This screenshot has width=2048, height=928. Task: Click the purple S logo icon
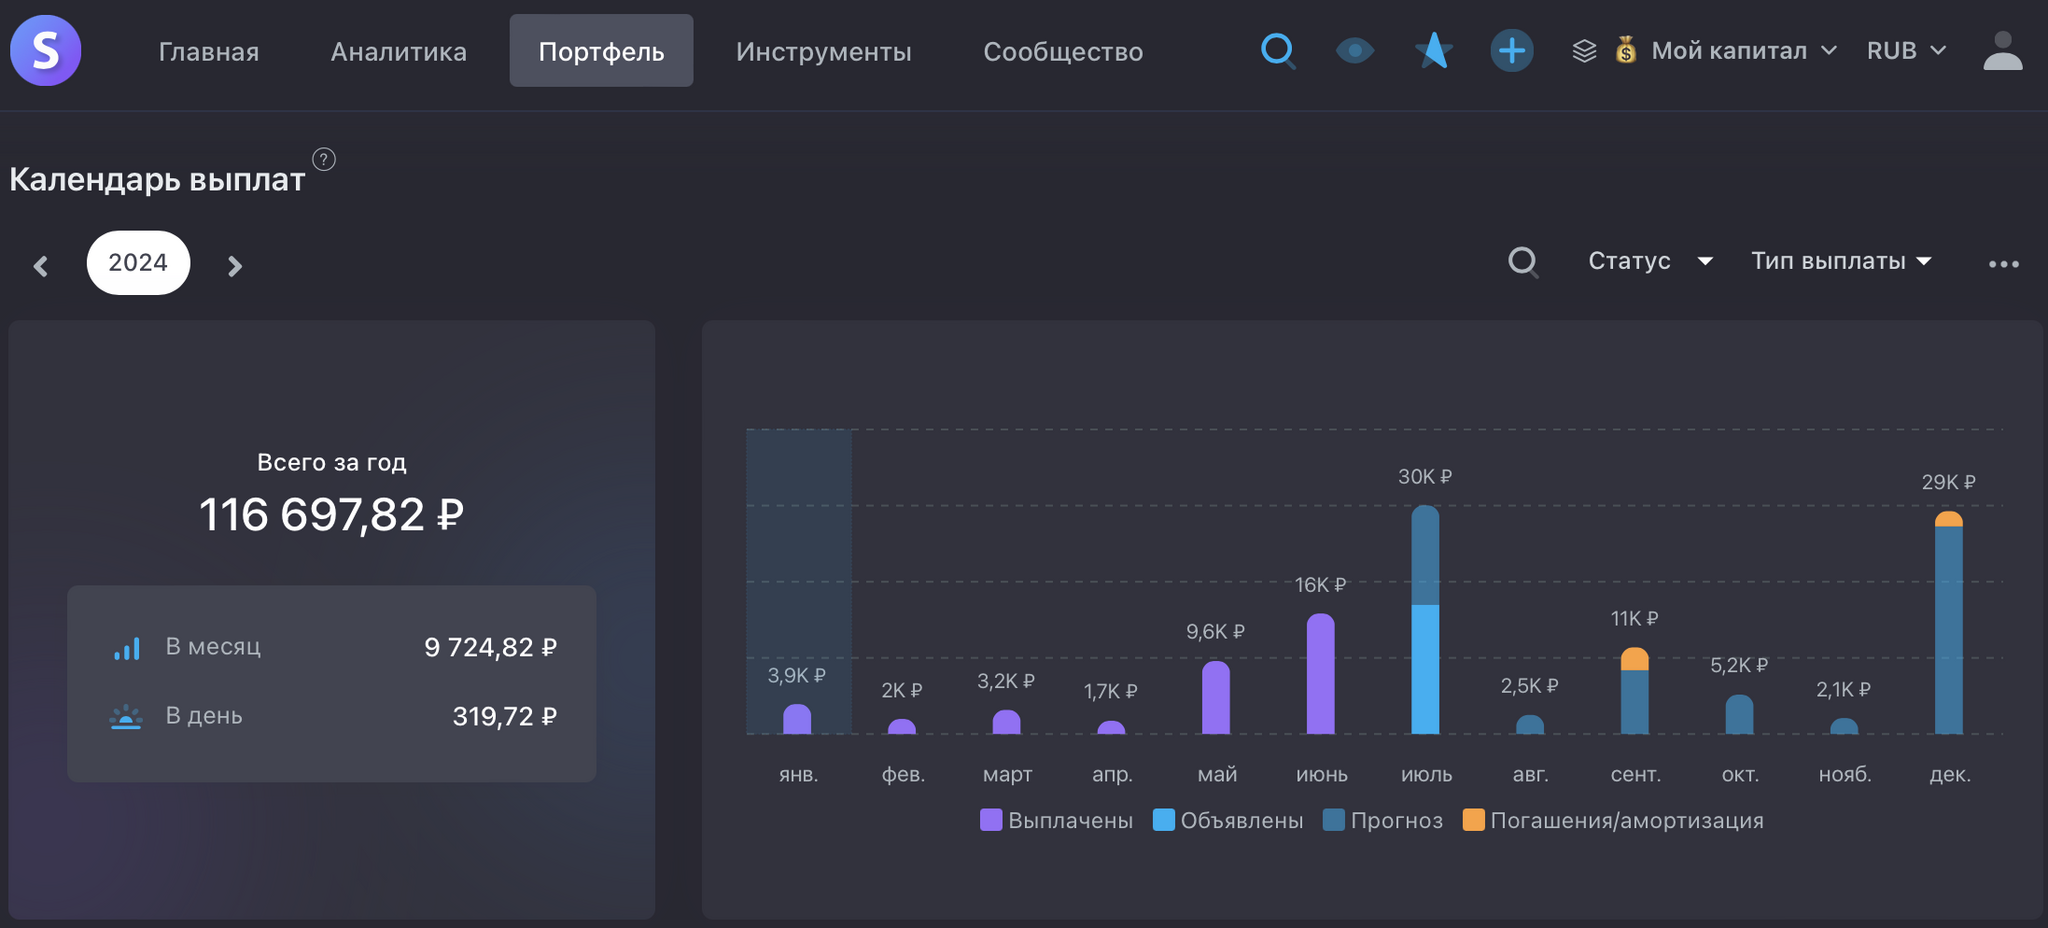pos(46,50)
